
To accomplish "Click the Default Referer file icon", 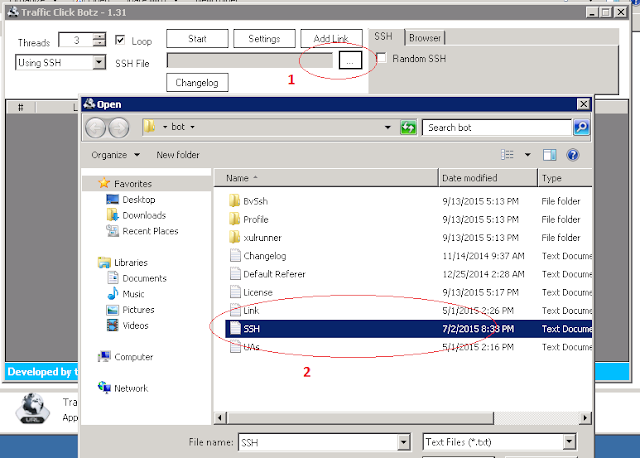I will tap(235, 273).
